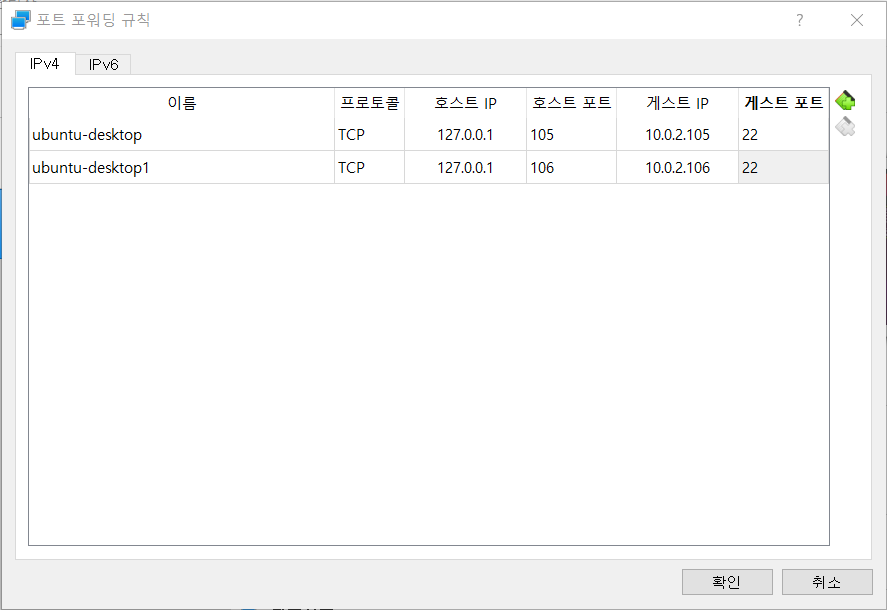Add a new port forwarding rule
This screenshot has width=887, height=610.
pyautogui.click(x=845, y=101)
